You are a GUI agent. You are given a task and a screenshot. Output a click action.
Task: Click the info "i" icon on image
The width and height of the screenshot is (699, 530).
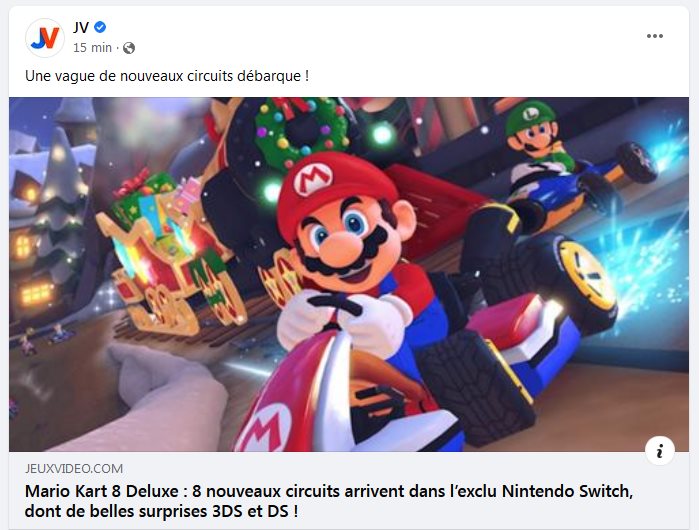pyautogui.click(x=659, y=451)
